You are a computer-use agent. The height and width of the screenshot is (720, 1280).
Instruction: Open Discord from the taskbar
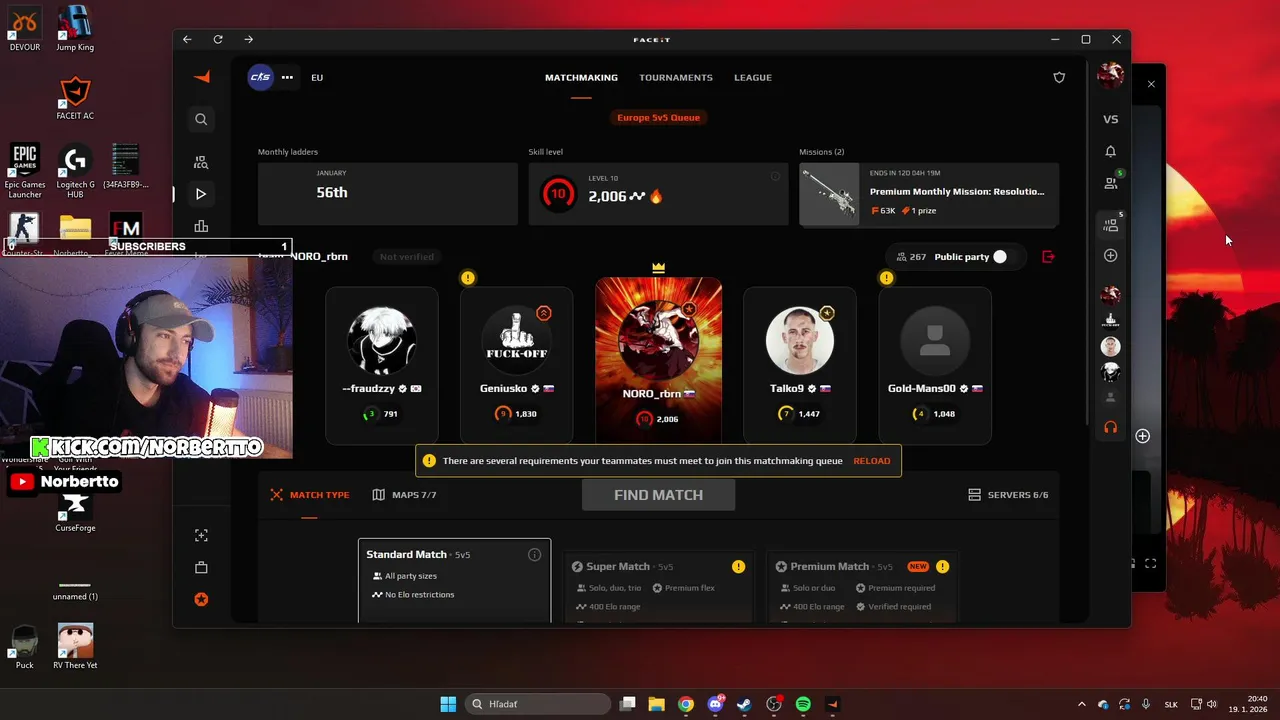point(715,704)
